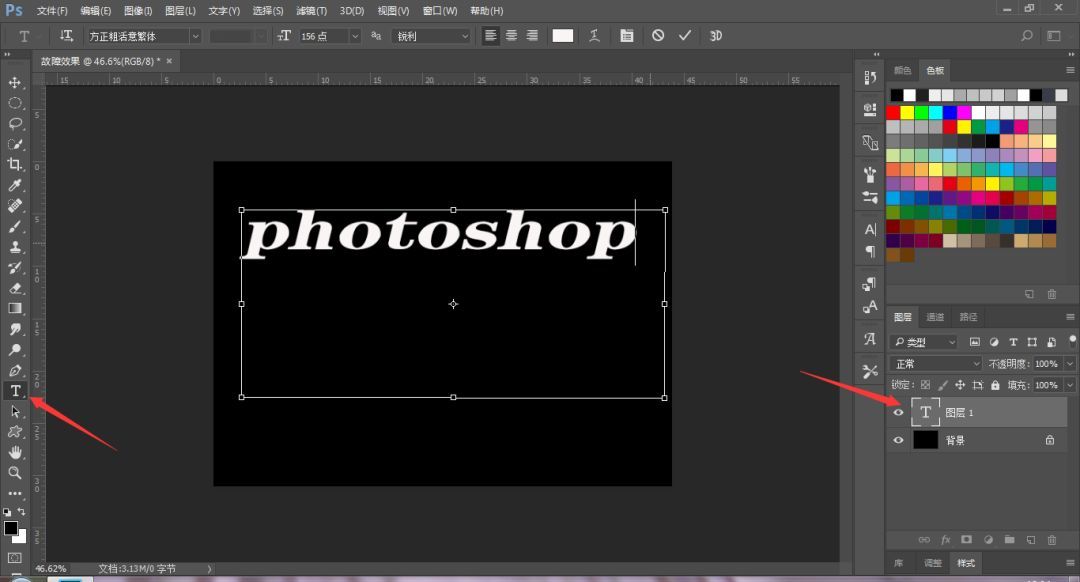
Task: Commit text edits with checkmark icon
Action: 685,36
